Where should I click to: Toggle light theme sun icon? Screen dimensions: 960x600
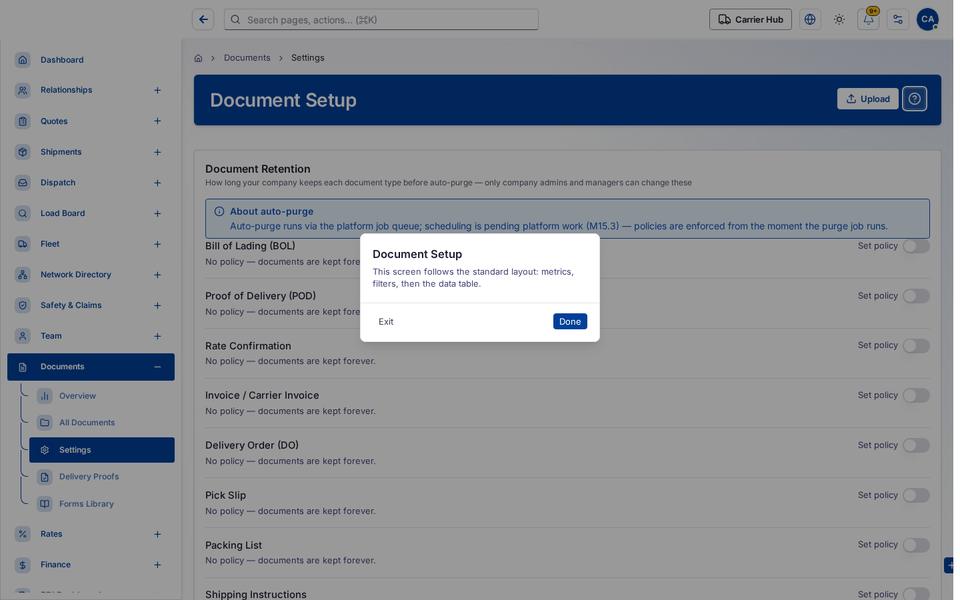(839, 20)
